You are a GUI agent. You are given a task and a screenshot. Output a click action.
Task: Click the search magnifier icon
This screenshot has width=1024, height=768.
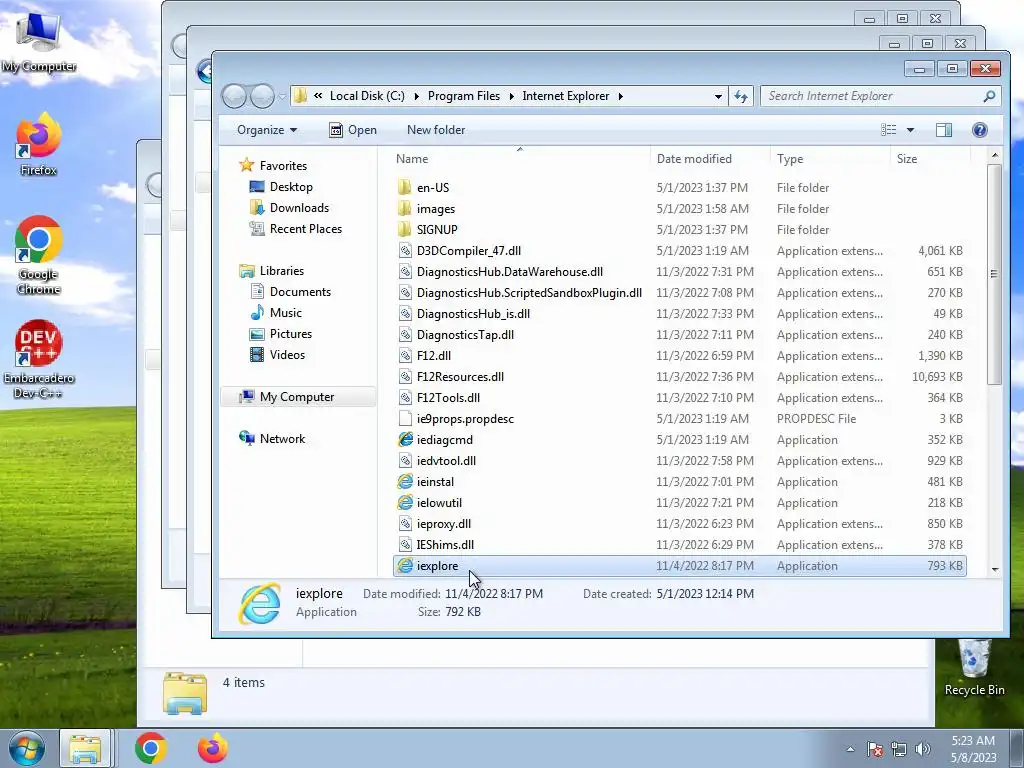point(989,96)
